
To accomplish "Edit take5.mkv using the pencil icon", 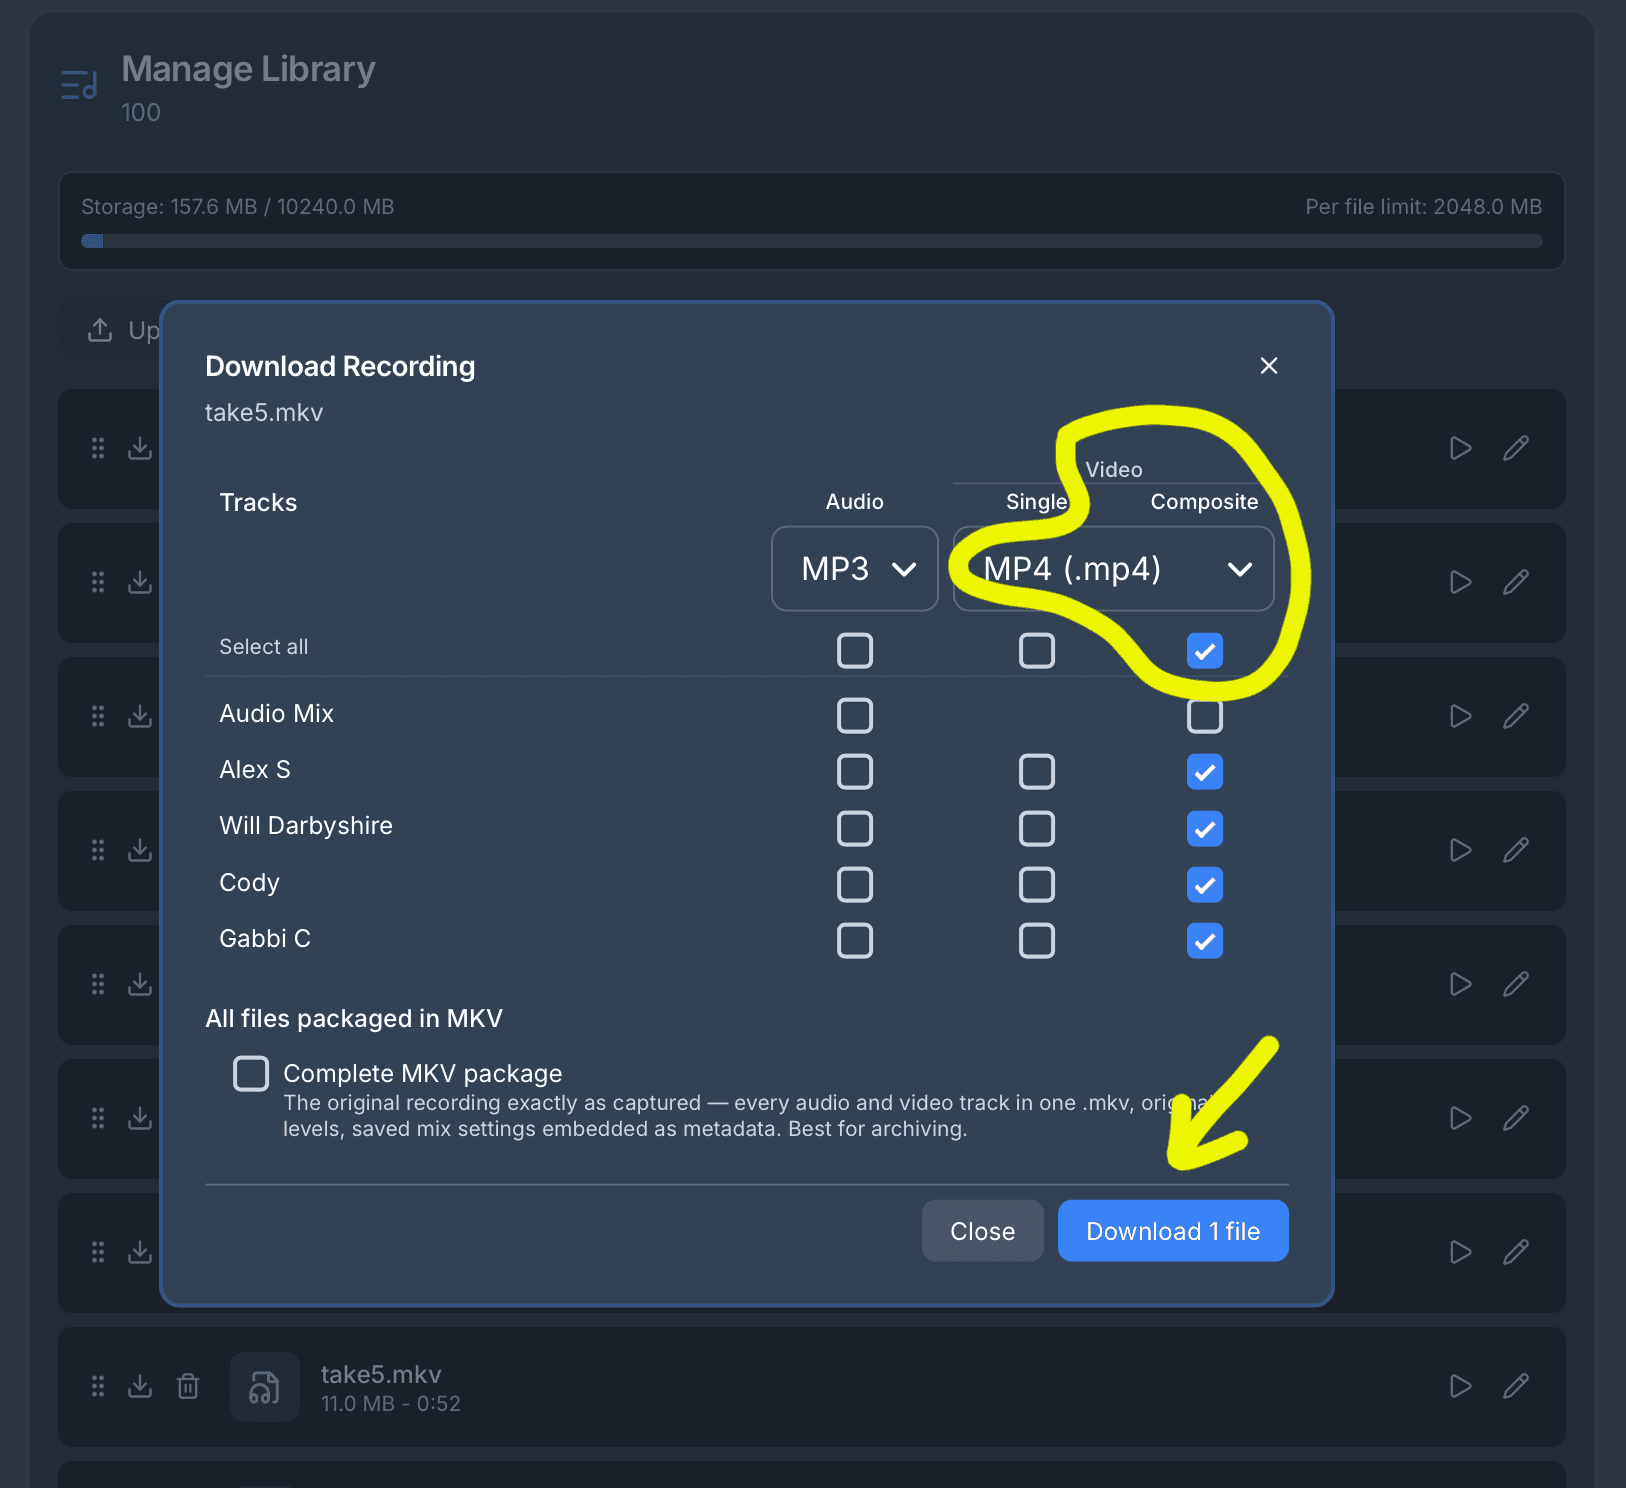I will [x=1516, y=1386].
